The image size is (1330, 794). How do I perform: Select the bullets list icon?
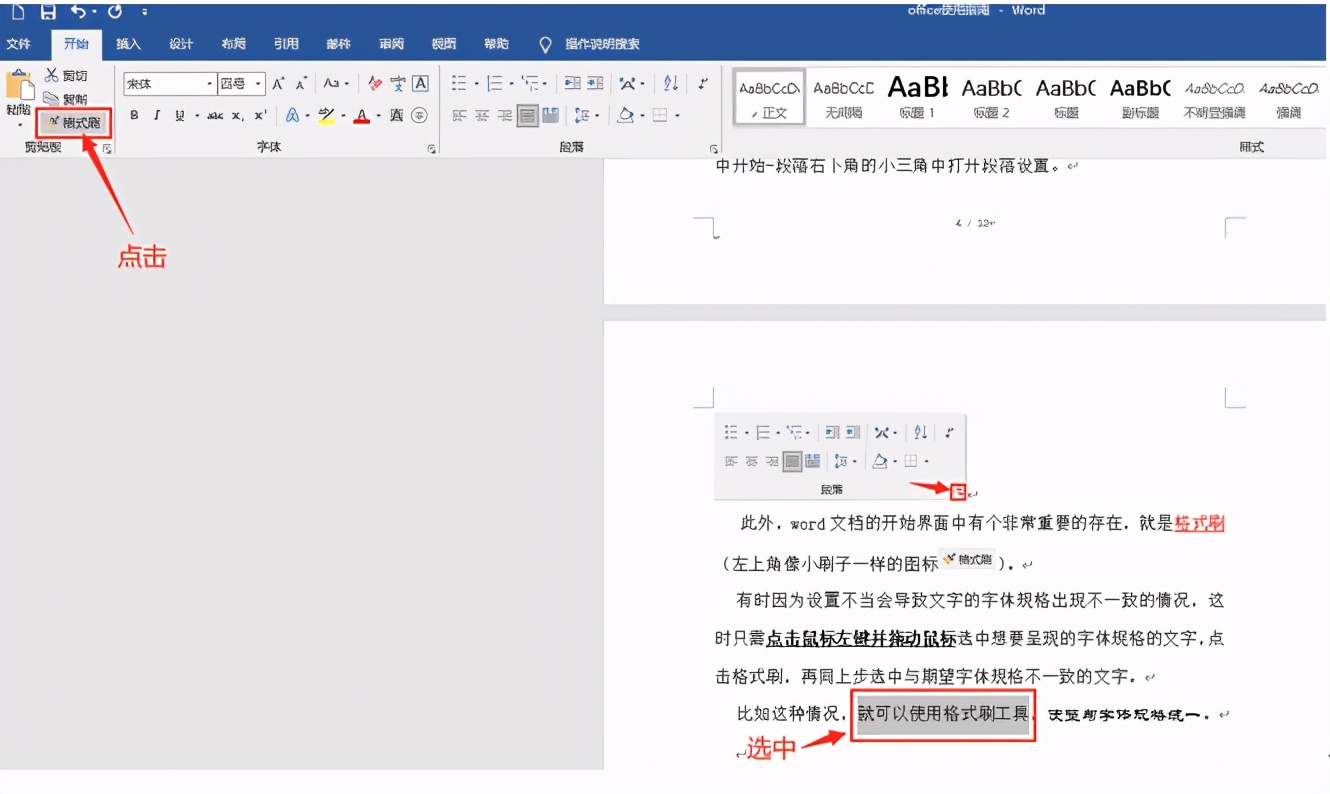(x=459, y=82)
